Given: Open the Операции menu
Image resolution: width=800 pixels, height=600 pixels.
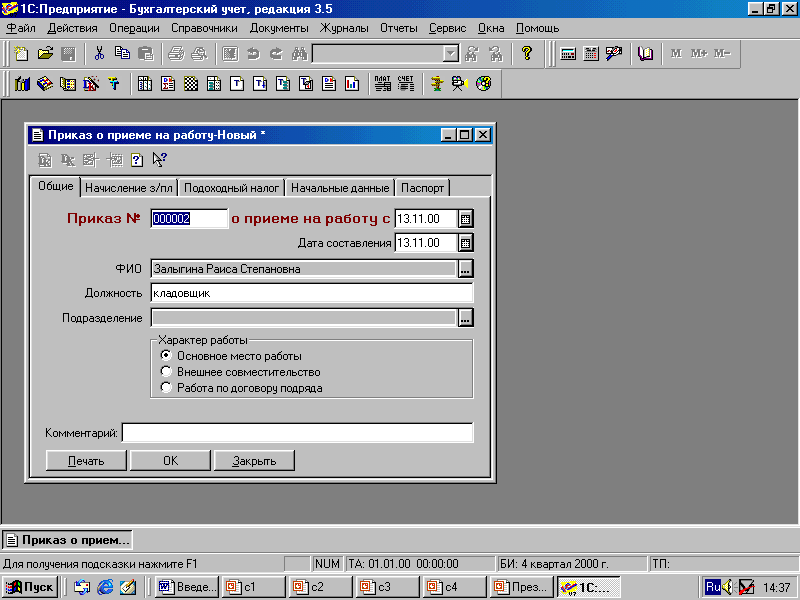Looking at the screenshot, I should click(134, 29).
